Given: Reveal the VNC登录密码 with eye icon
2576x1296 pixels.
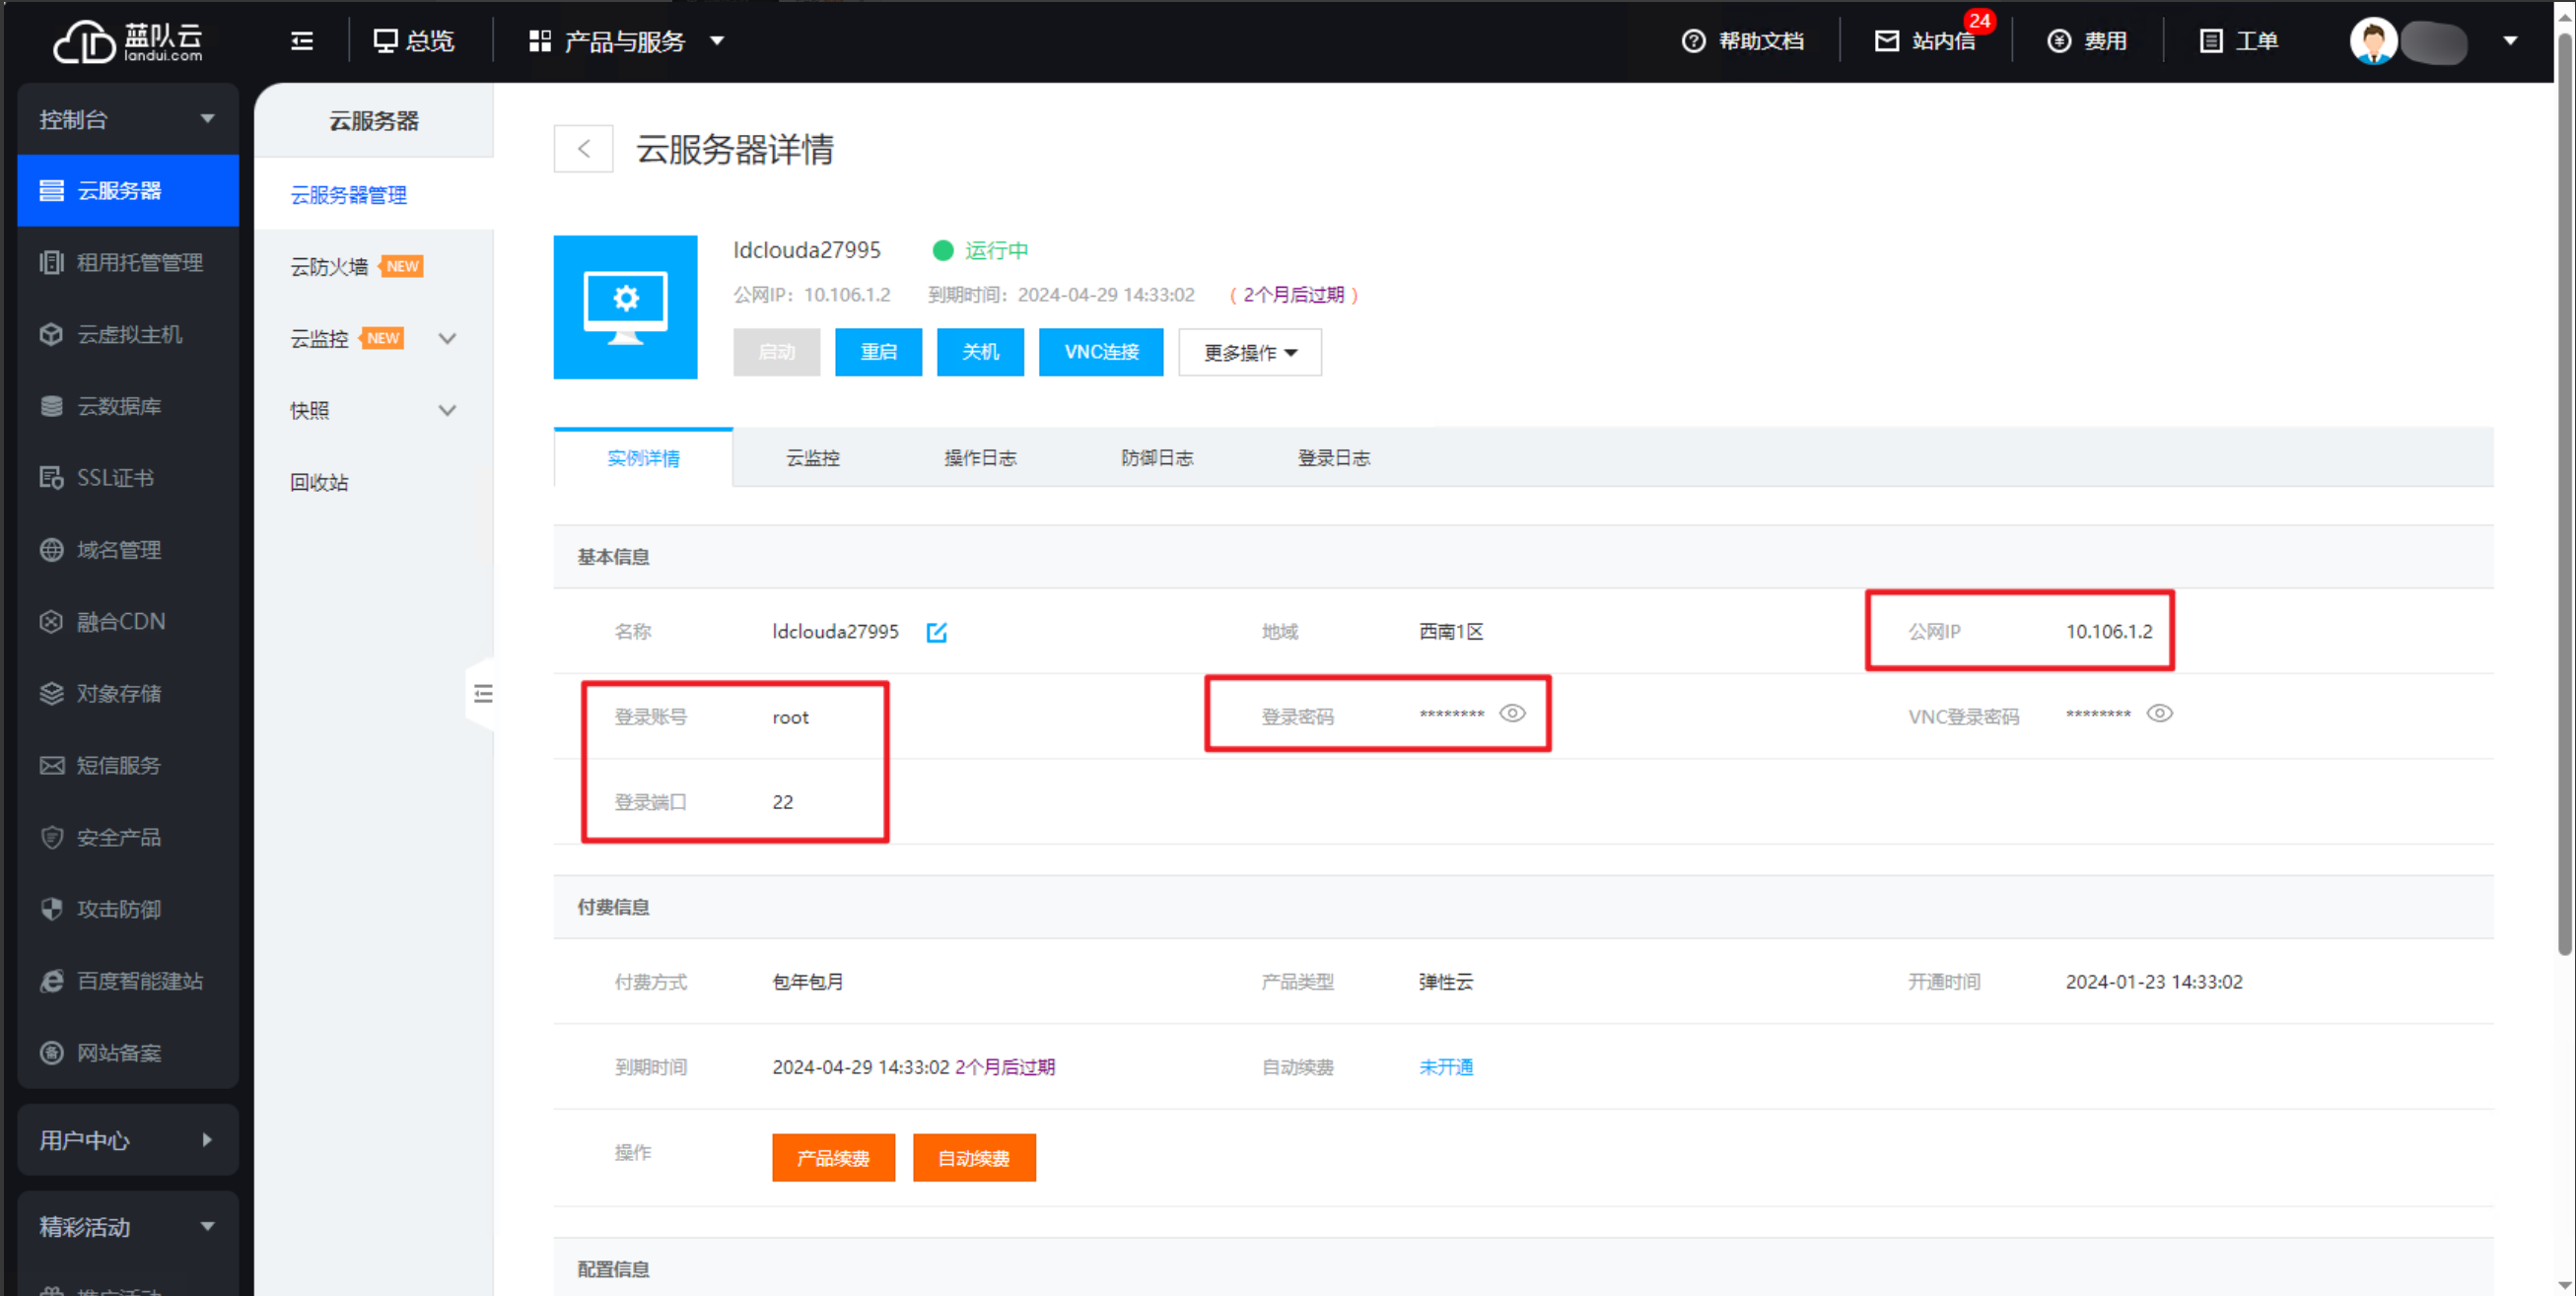Looking at the screenshot, I should click(2159, 713).
